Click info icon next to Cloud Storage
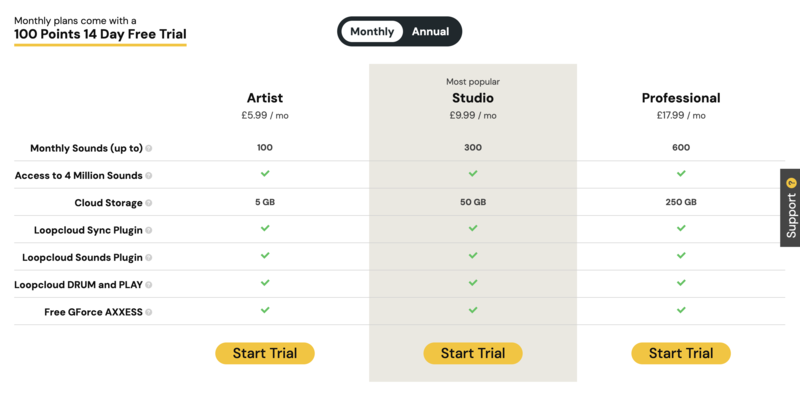Viewport: 800px width, 396px height. 148,203
